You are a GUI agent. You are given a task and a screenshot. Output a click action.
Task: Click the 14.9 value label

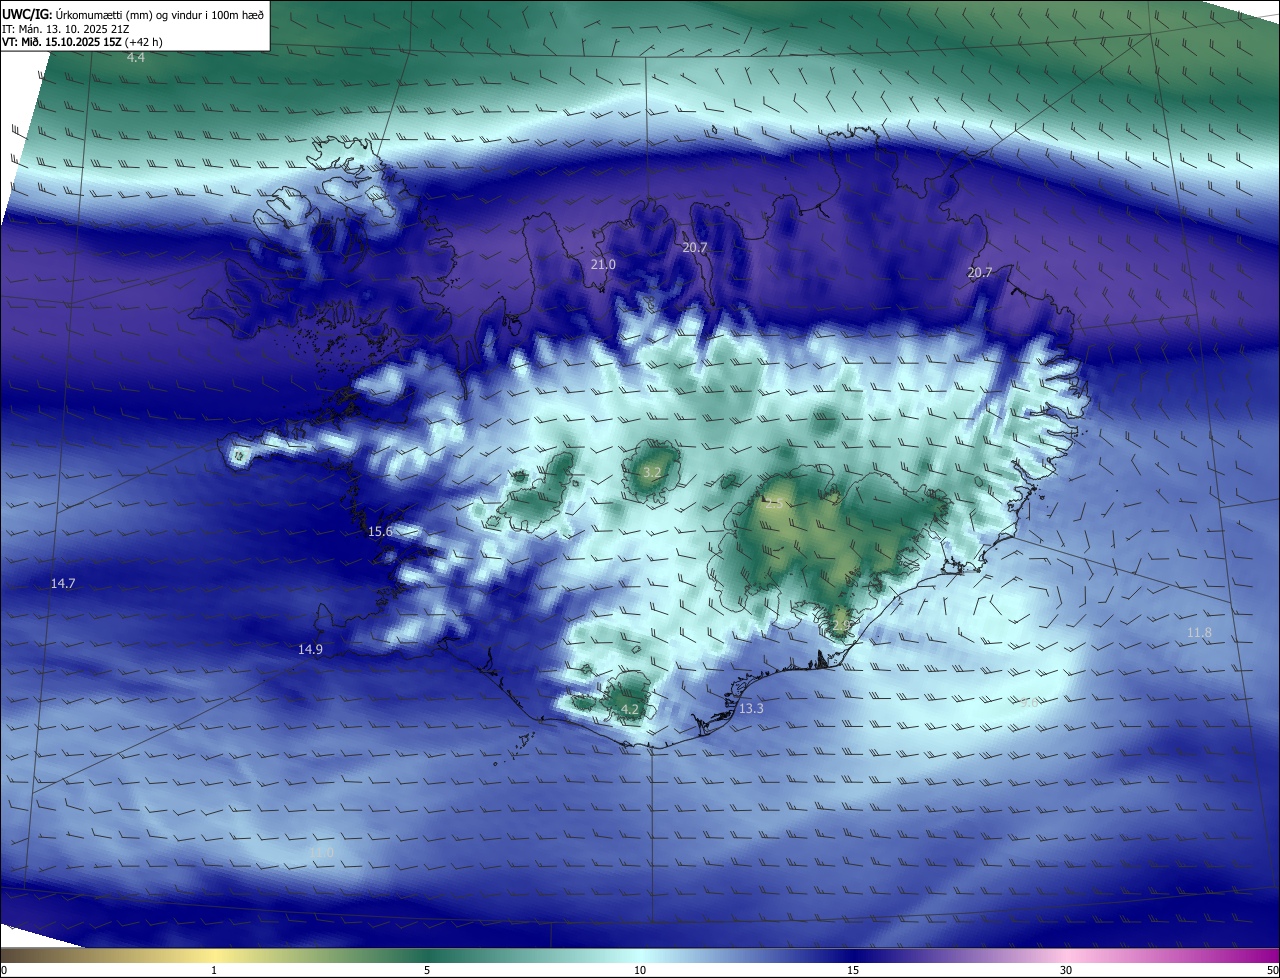coord(310,650)
